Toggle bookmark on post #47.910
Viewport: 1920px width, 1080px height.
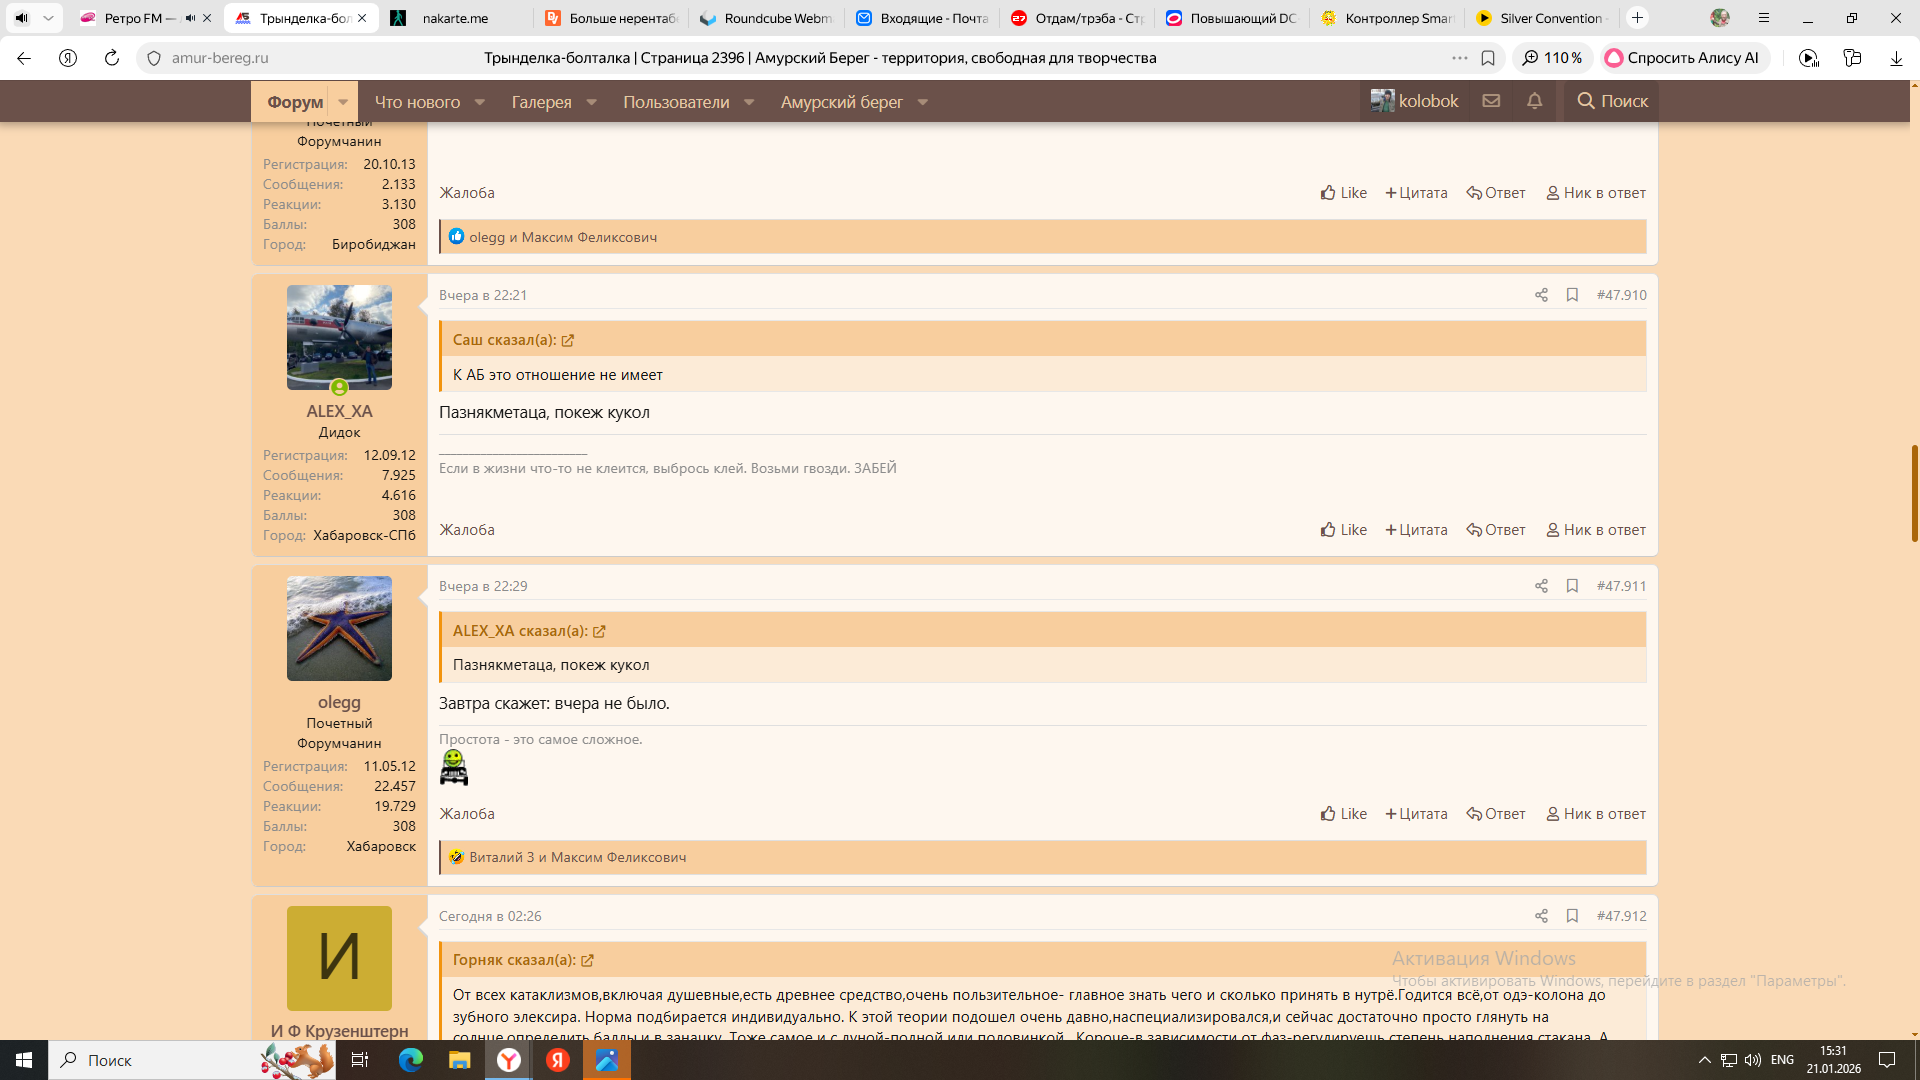click(1572, 295)
